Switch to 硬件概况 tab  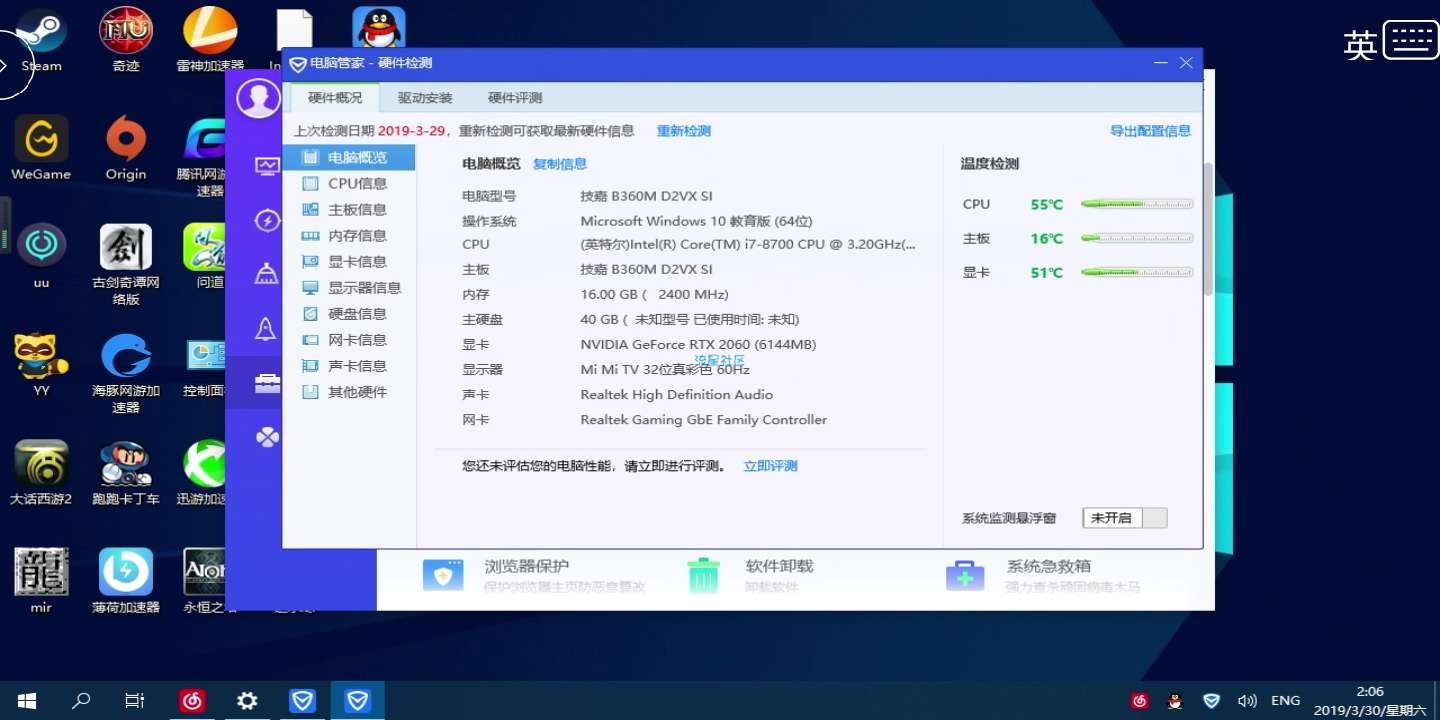click(x=335, y=98)
